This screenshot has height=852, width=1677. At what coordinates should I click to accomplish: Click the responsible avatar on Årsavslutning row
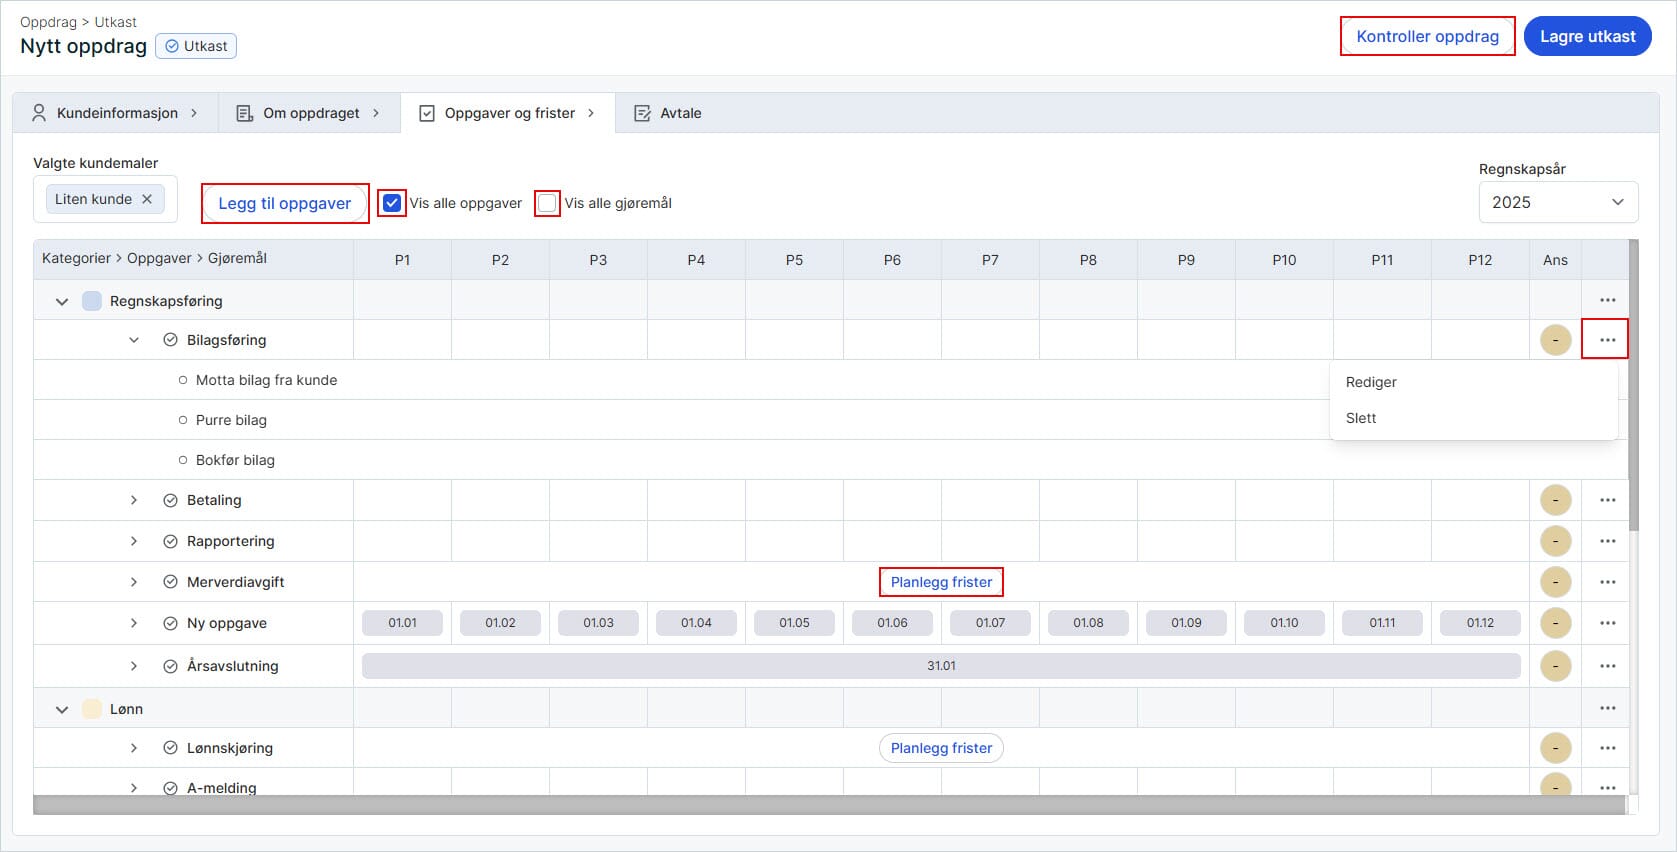pos(1554,666)
